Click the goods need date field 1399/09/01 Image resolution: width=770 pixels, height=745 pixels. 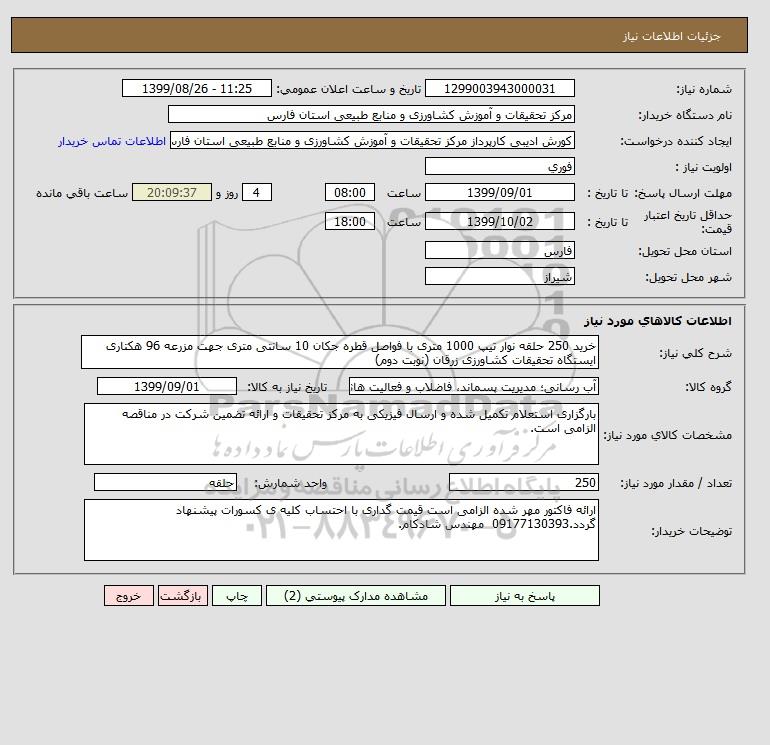167,386
